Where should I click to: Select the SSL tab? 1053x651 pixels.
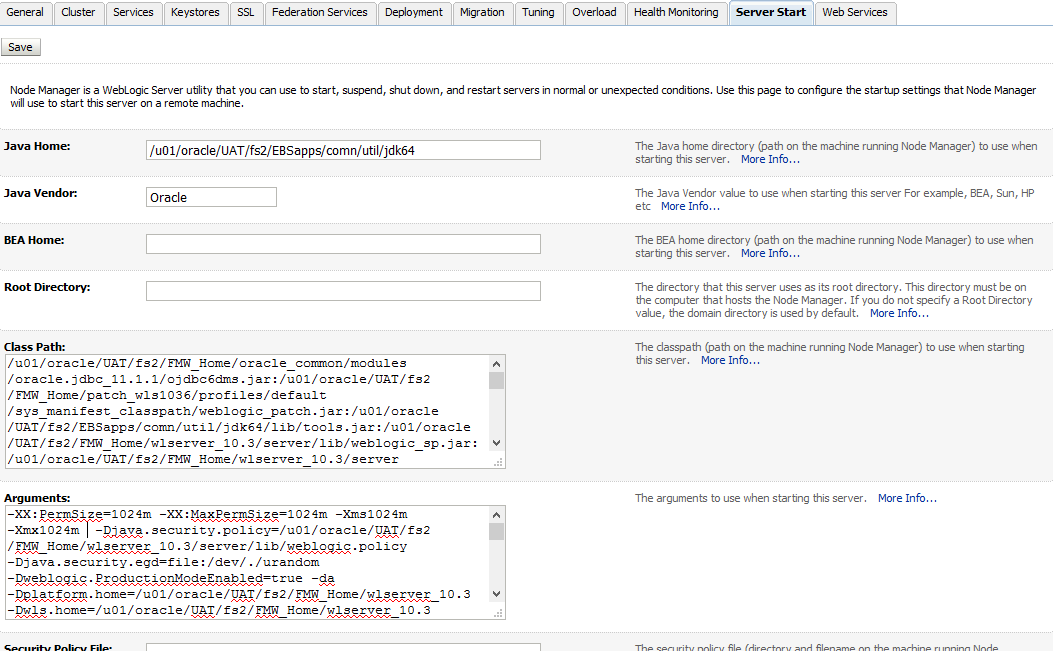point(245,12)
